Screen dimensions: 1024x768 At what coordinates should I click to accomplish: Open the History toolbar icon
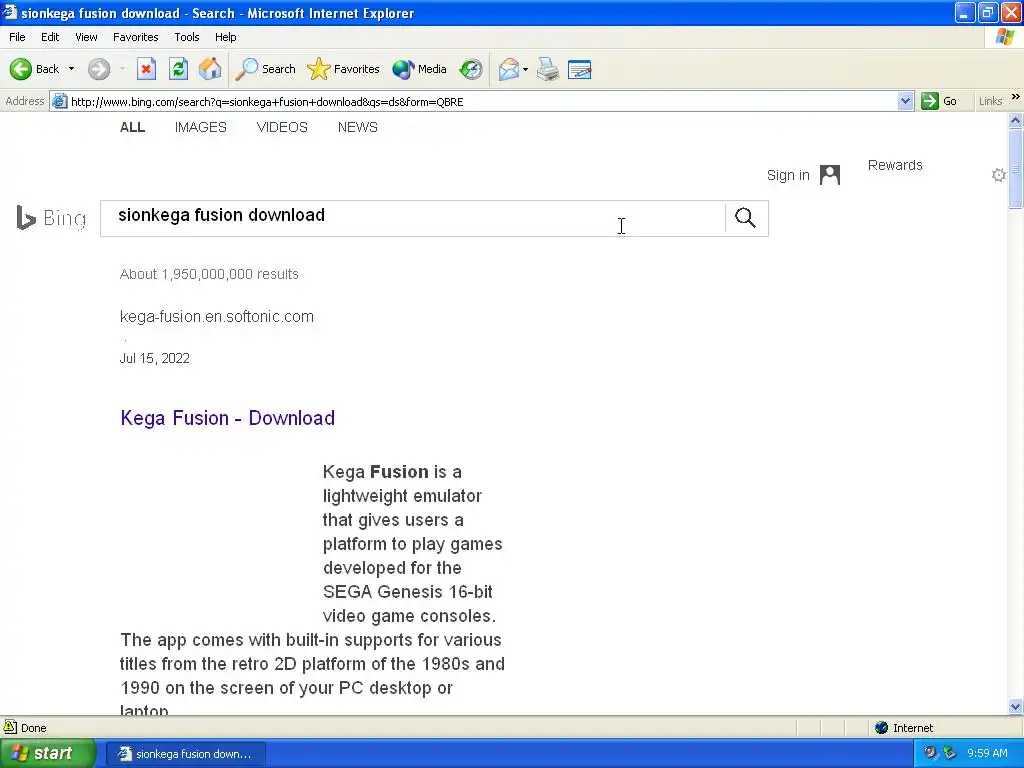[471, 69]
